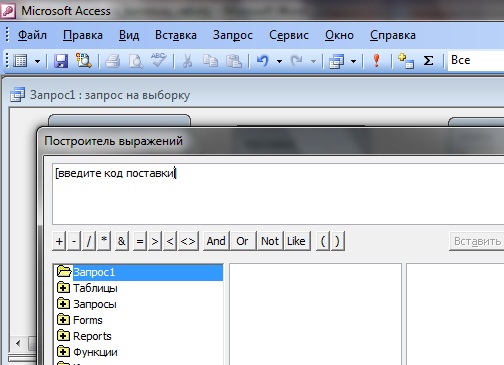Viewport: 504px width, 365px height.
Task: Select the Таблицы tree item label
Action: 95,288
